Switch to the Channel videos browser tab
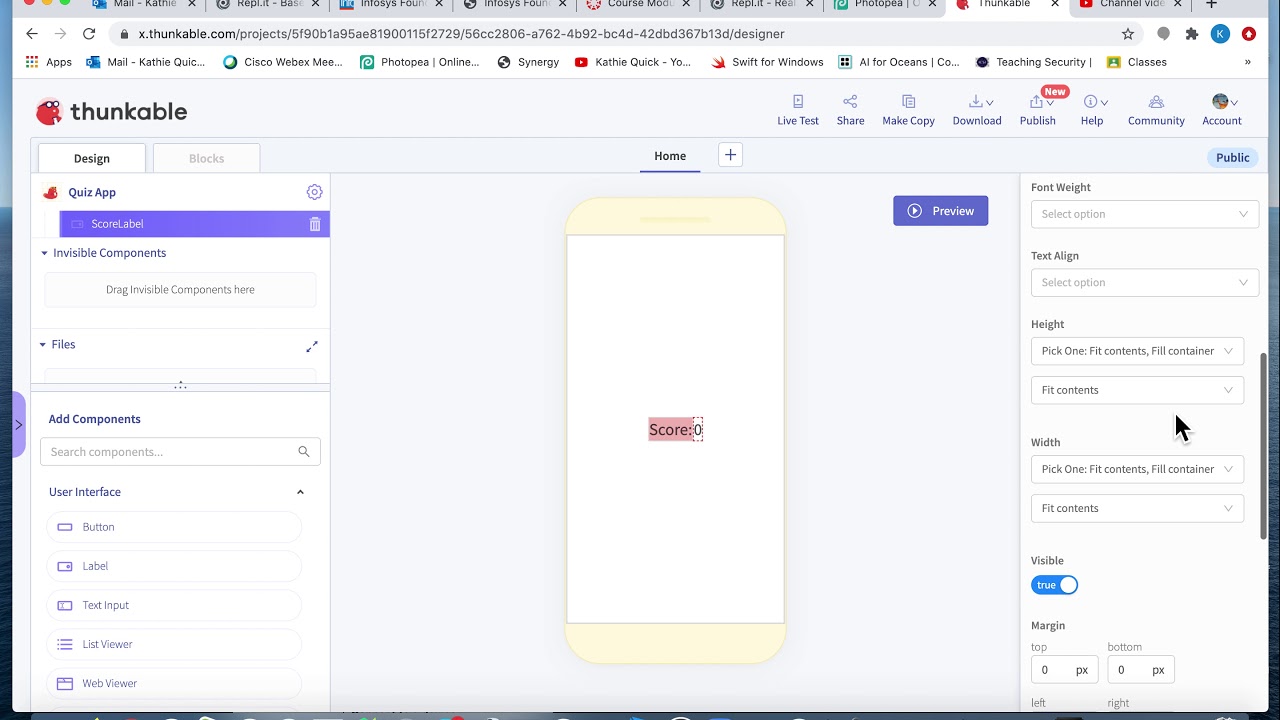This screenshot has width=1280, height=720. pyautogui.click(x=1130, y=5)
